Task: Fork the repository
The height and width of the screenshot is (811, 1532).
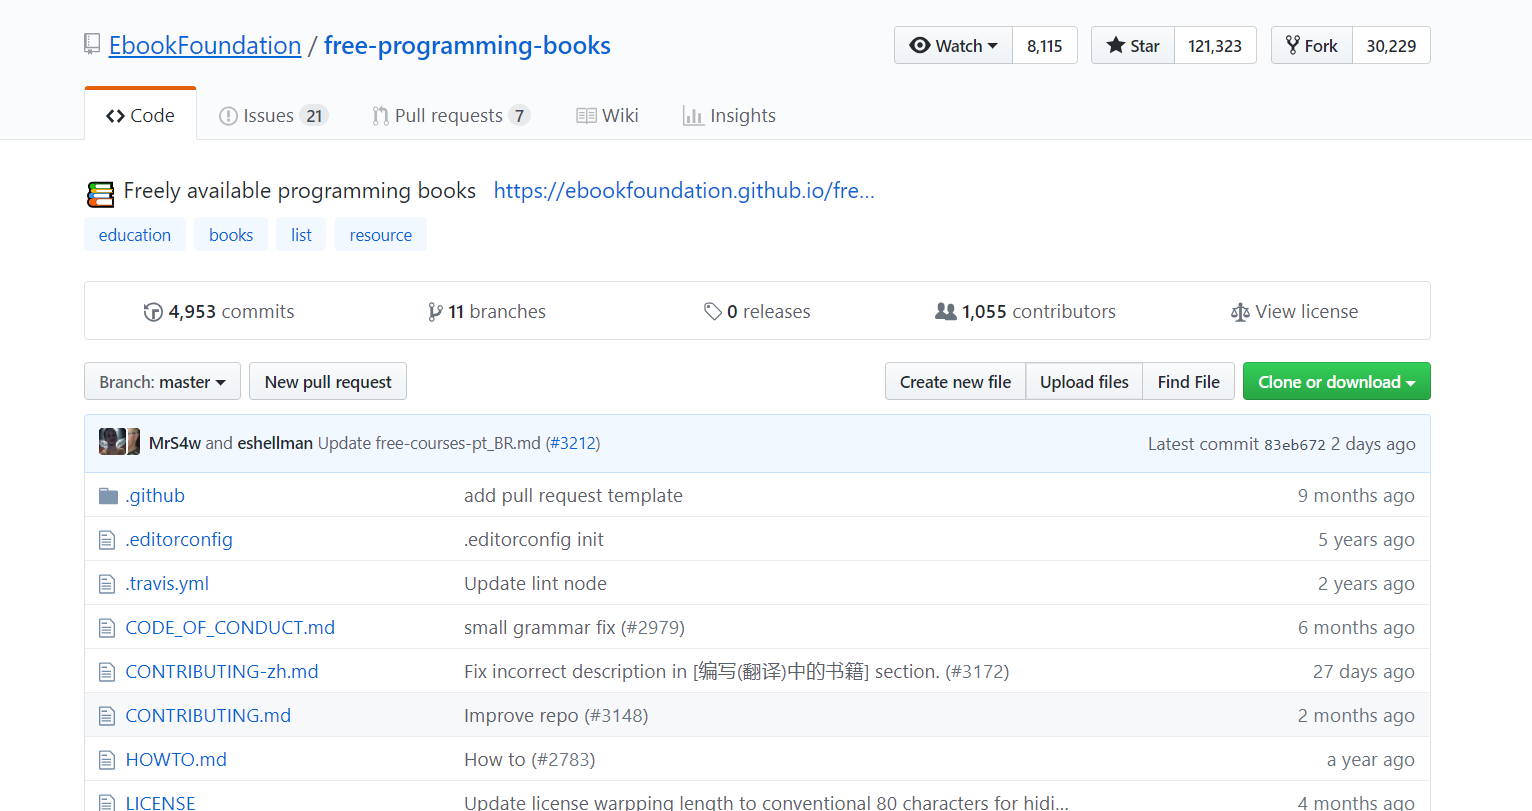Action: [x=1311, y=45]
